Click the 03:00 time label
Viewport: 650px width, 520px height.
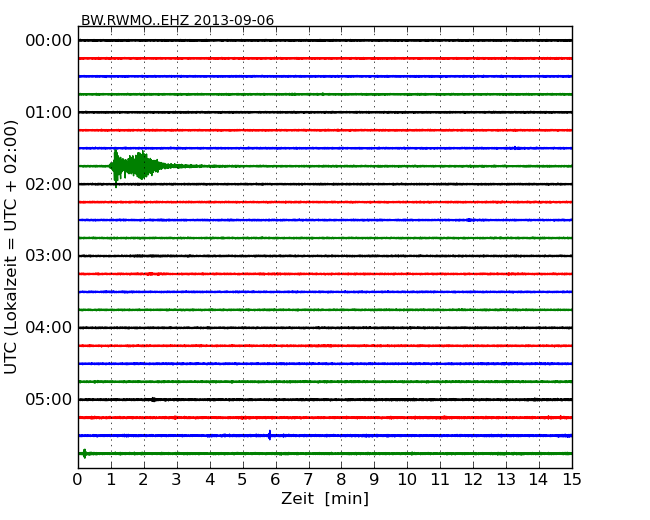pyautogui.click(x=49, y=255)
